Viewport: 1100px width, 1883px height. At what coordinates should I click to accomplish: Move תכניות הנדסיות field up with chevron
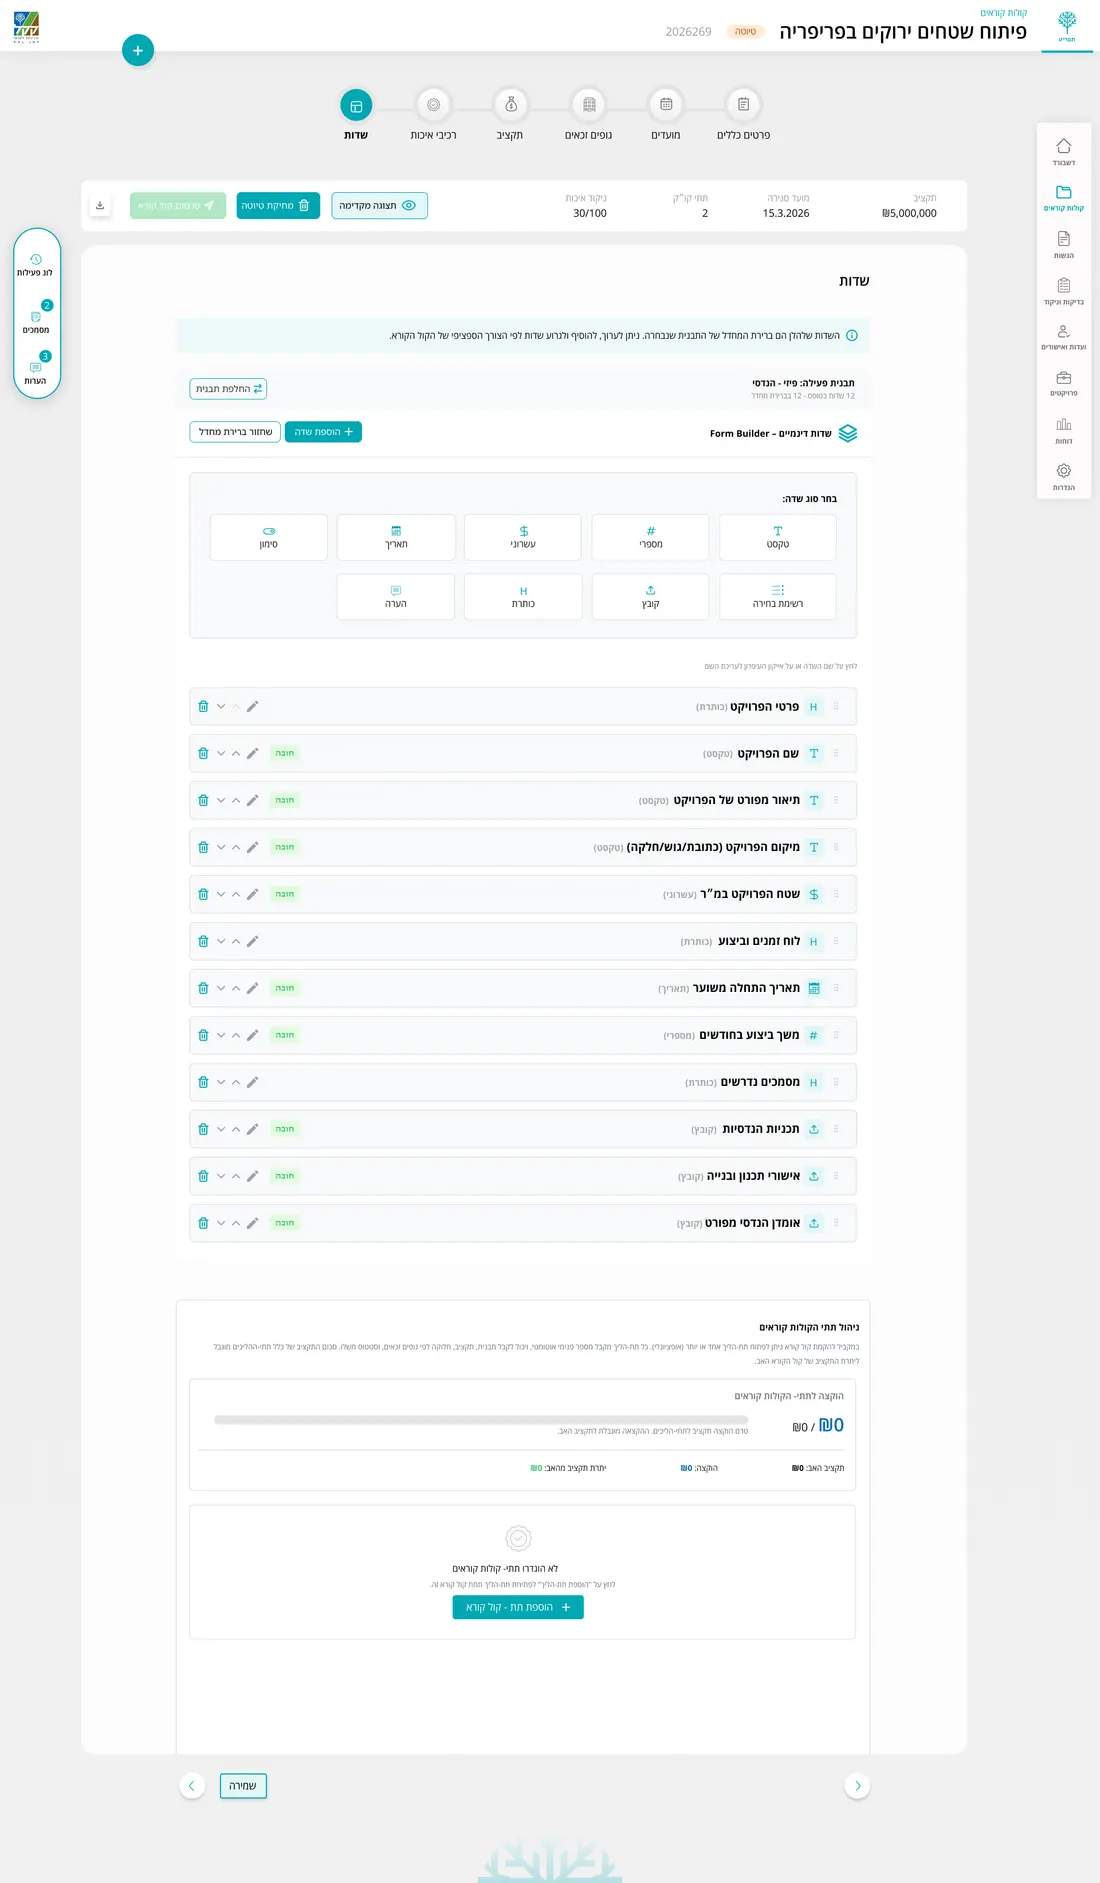(x=236, y=1129)
